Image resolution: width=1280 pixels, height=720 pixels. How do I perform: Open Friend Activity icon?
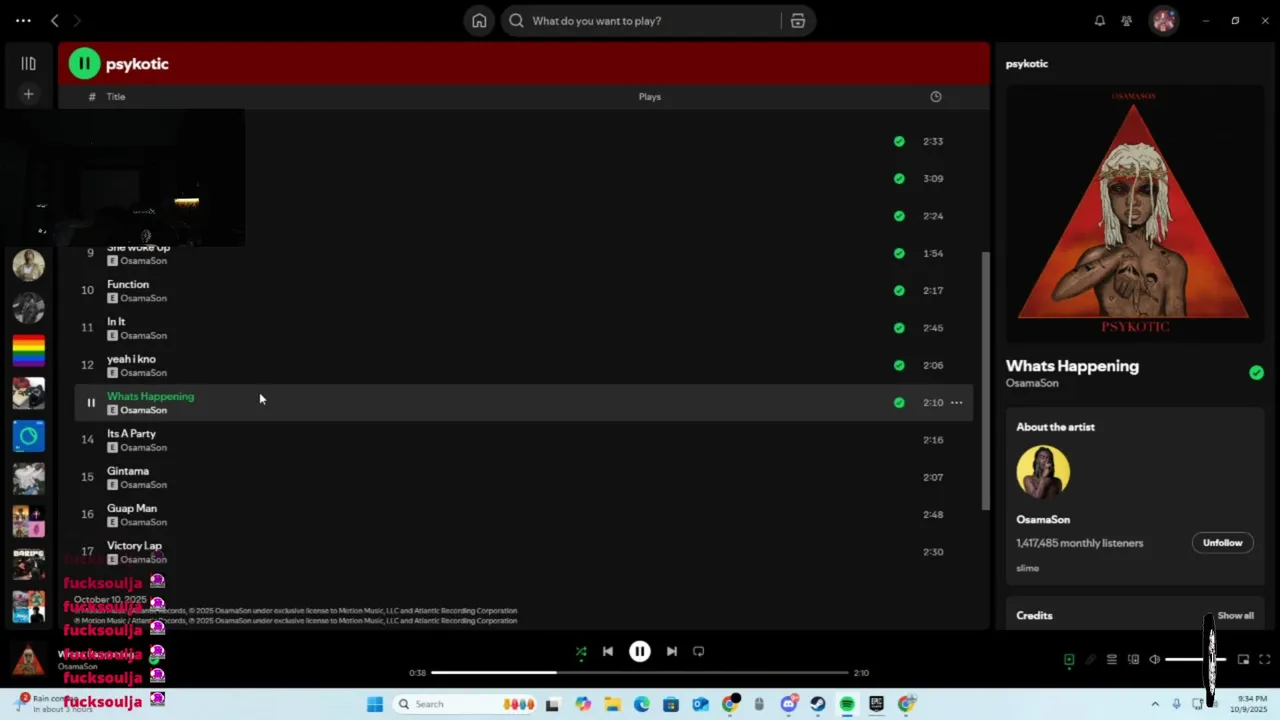[x=1127, y=21]
